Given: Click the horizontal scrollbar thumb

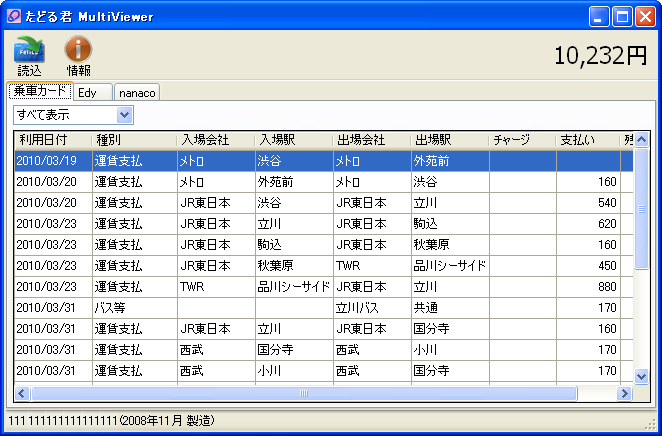Looking at the screenshot, I should [x=304, y=394].
